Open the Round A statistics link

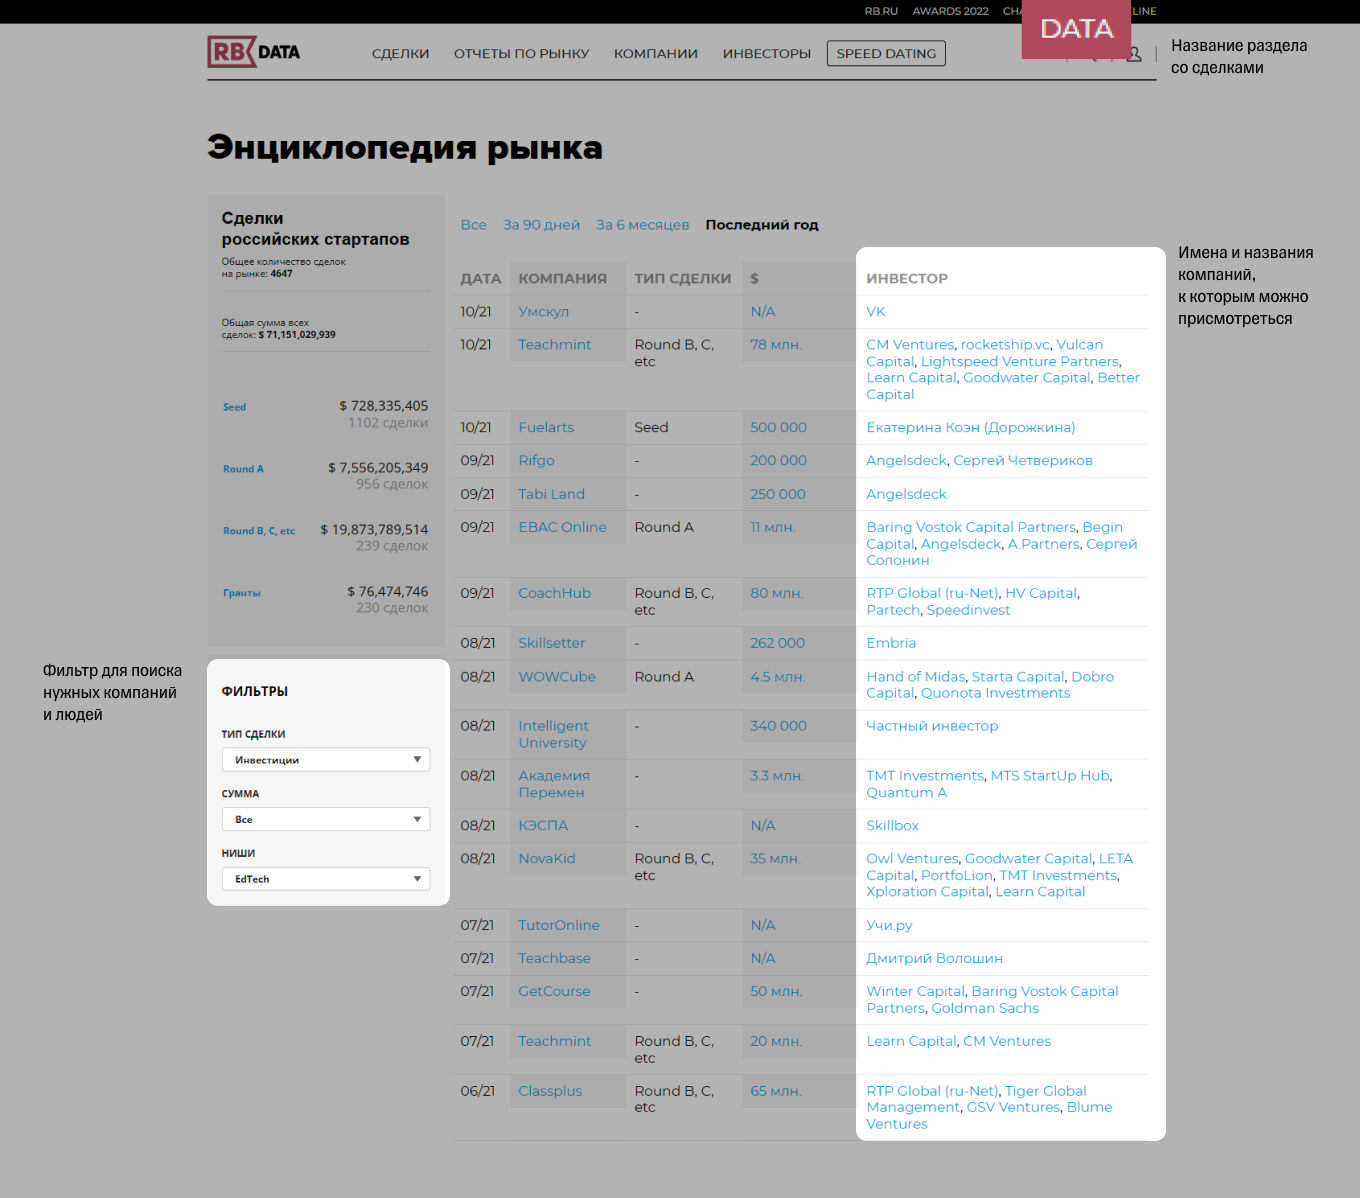(243, 469)
